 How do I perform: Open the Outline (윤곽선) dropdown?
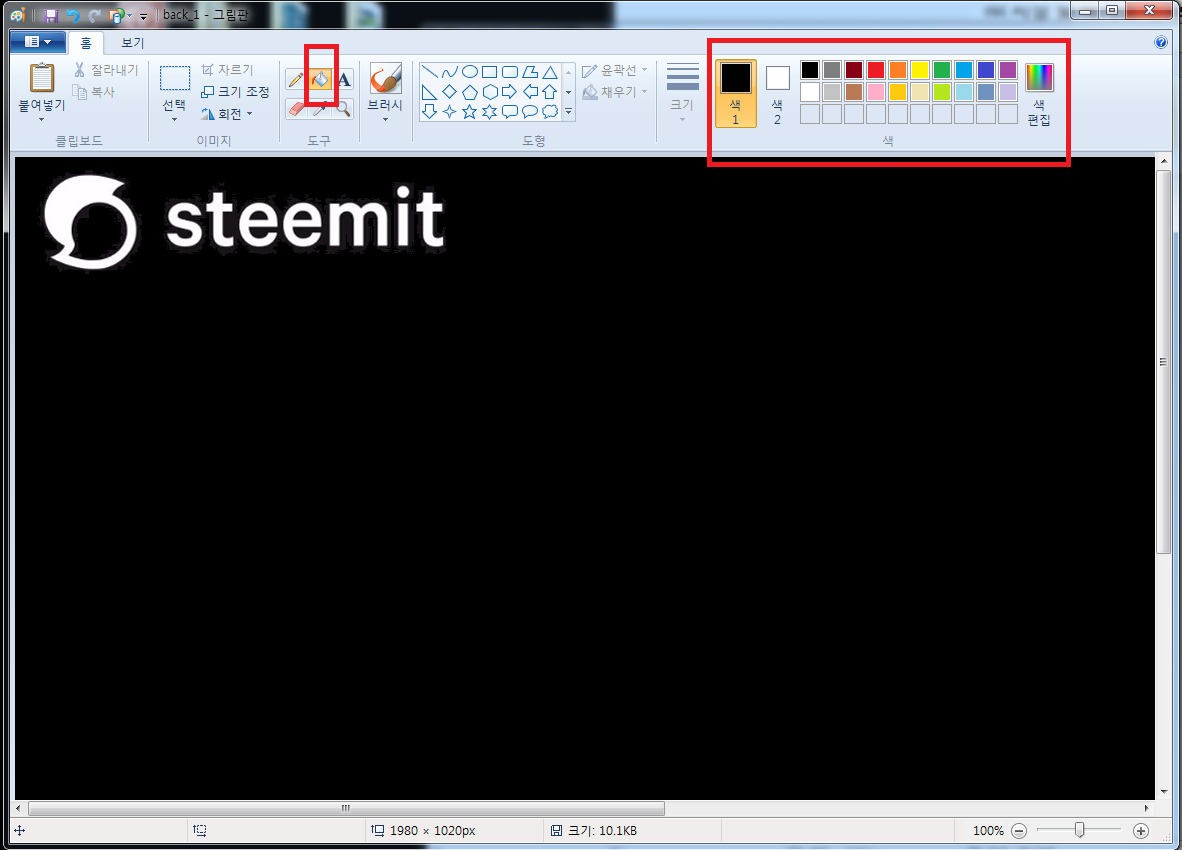pyautogui.click(x=615, y=70)
